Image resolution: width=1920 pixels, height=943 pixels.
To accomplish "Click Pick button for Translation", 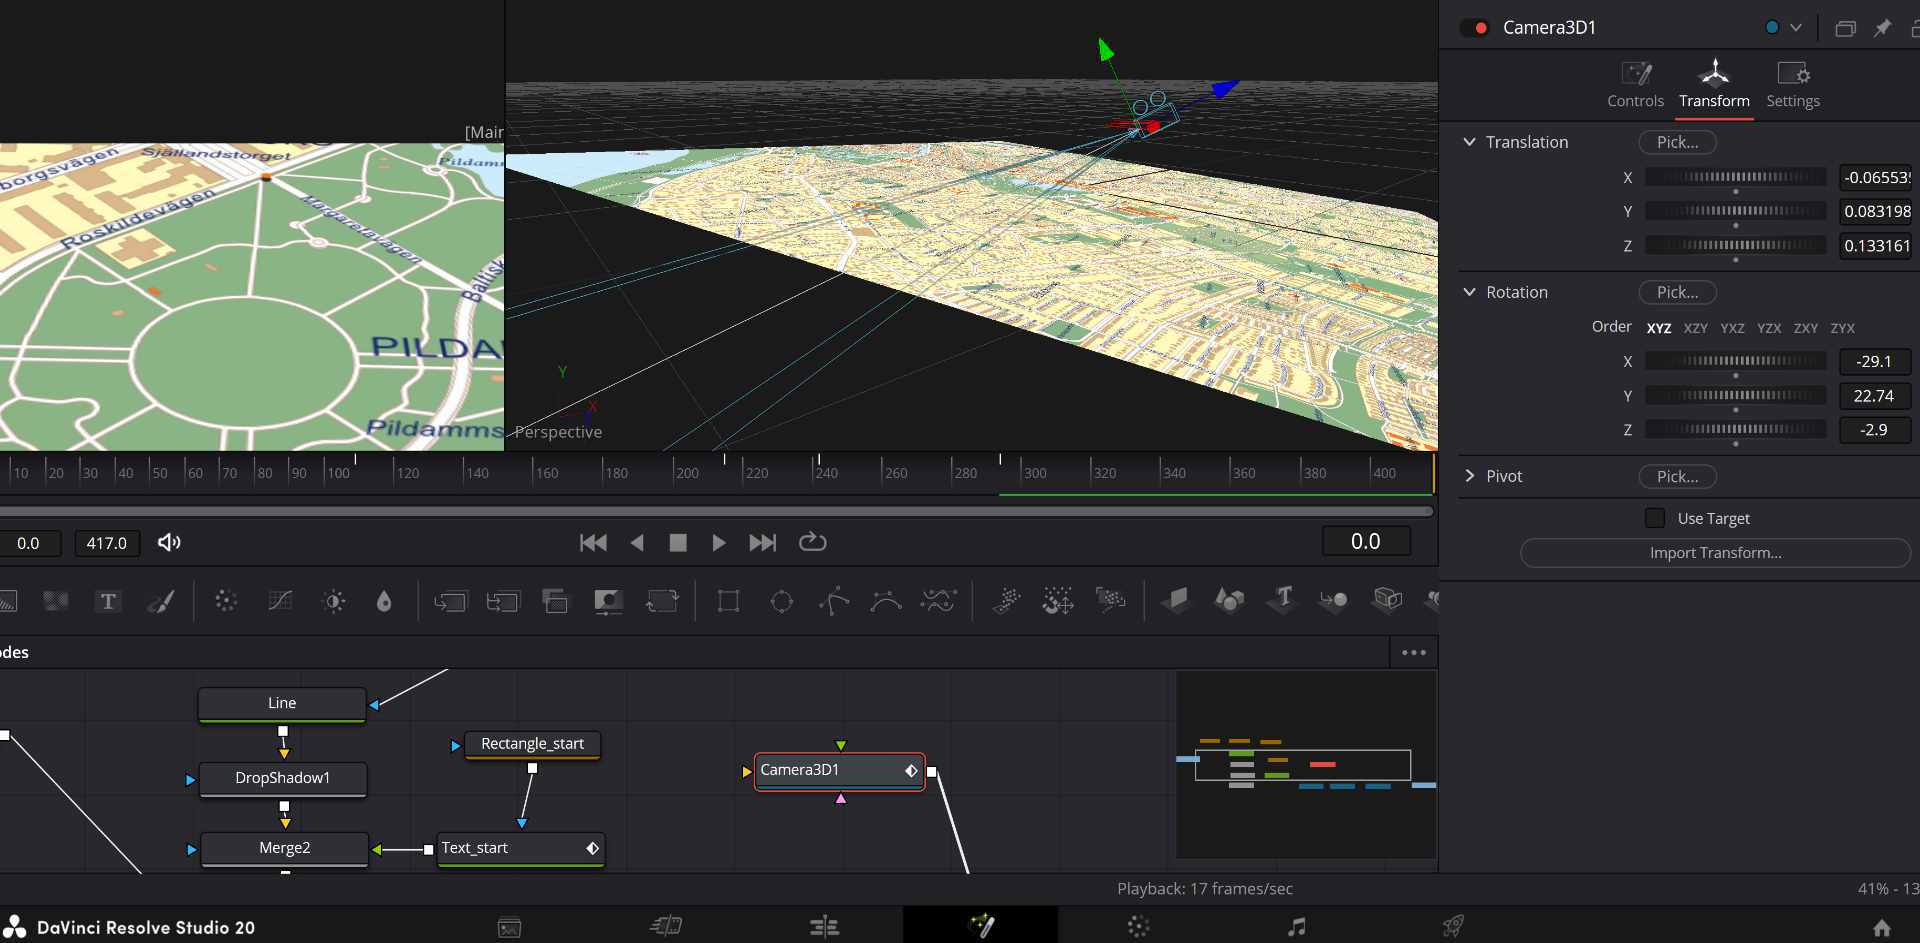I will pos(1677,142).
